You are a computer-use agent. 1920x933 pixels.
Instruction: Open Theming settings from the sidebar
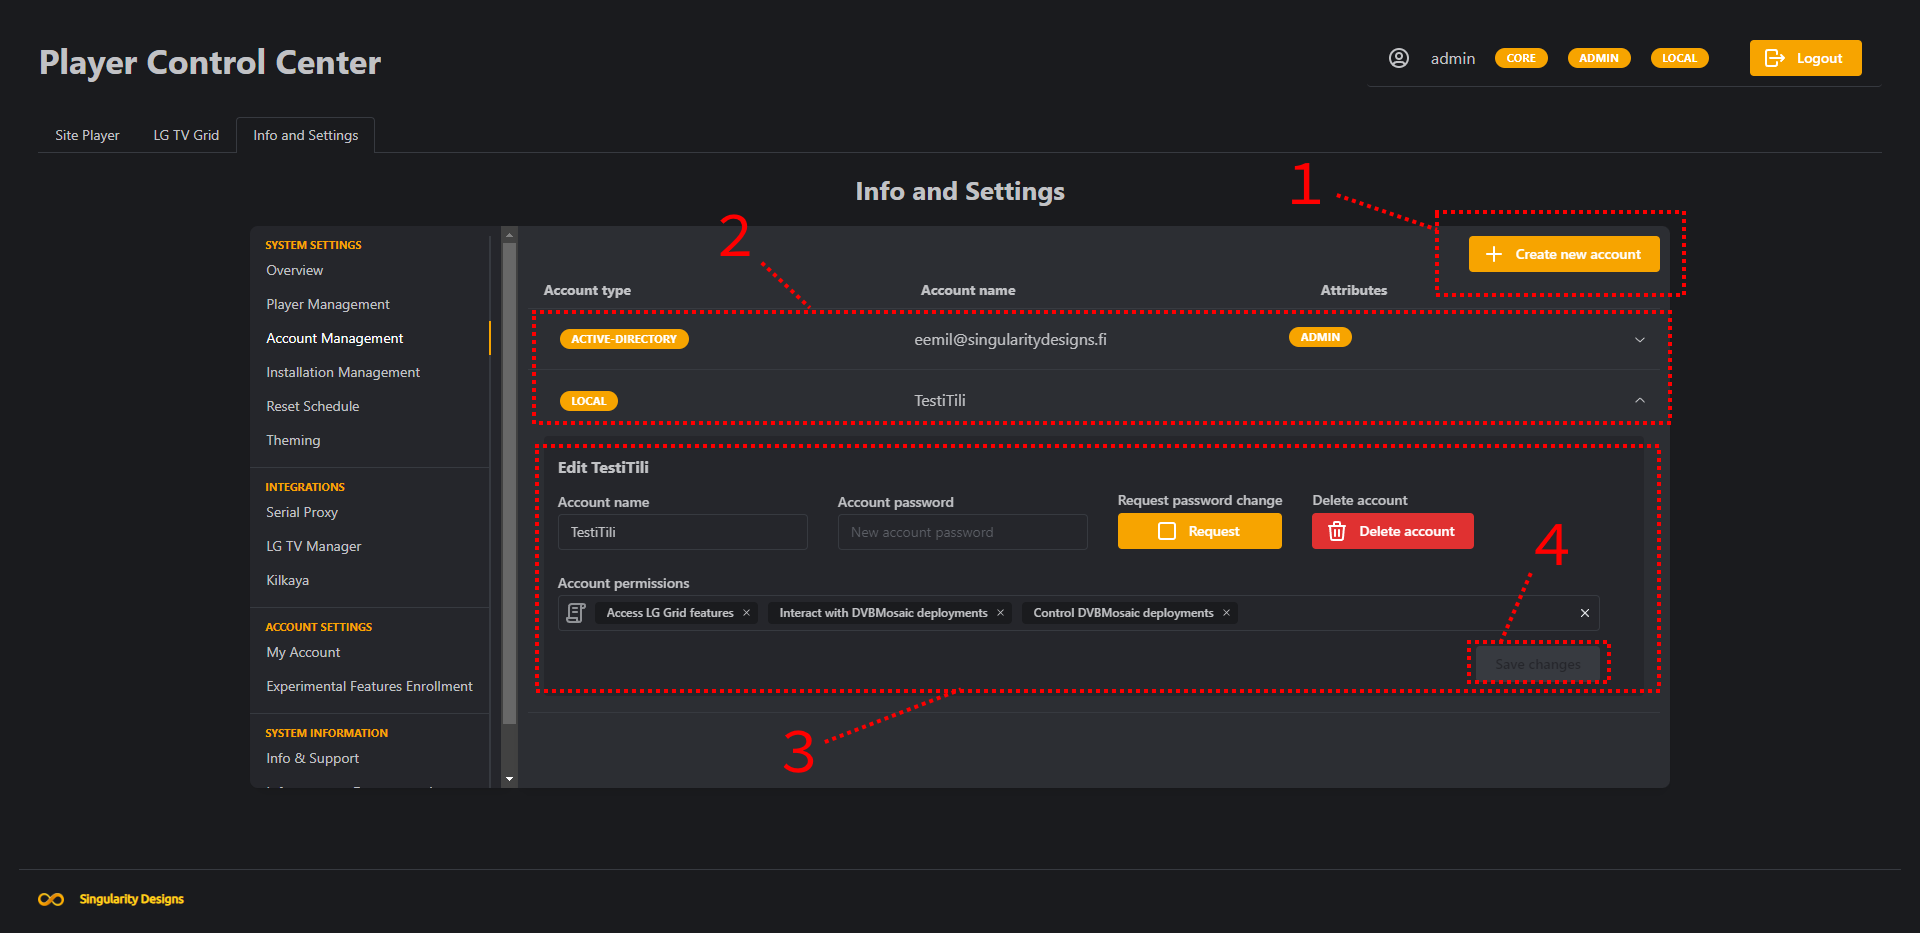coord(293,440)
